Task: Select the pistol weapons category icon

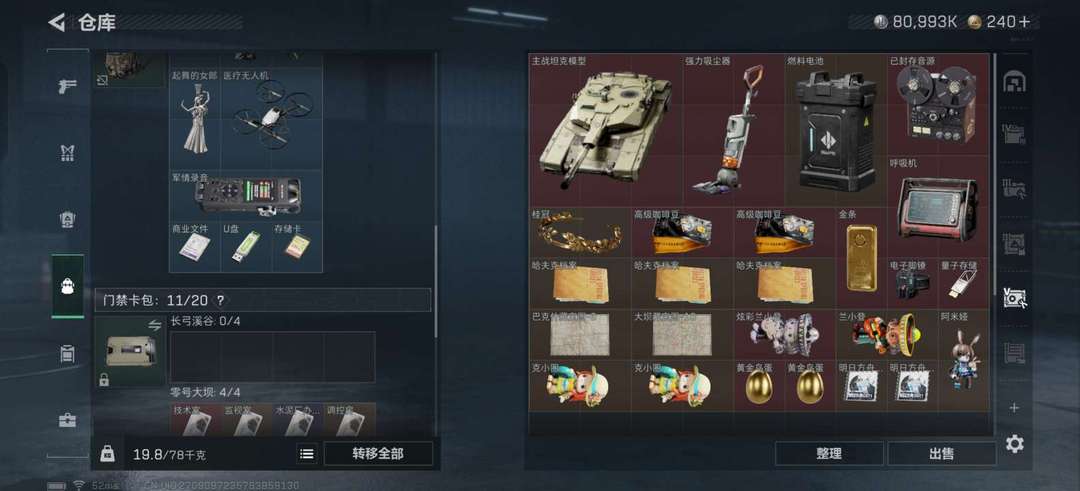Action: [68, 87]
